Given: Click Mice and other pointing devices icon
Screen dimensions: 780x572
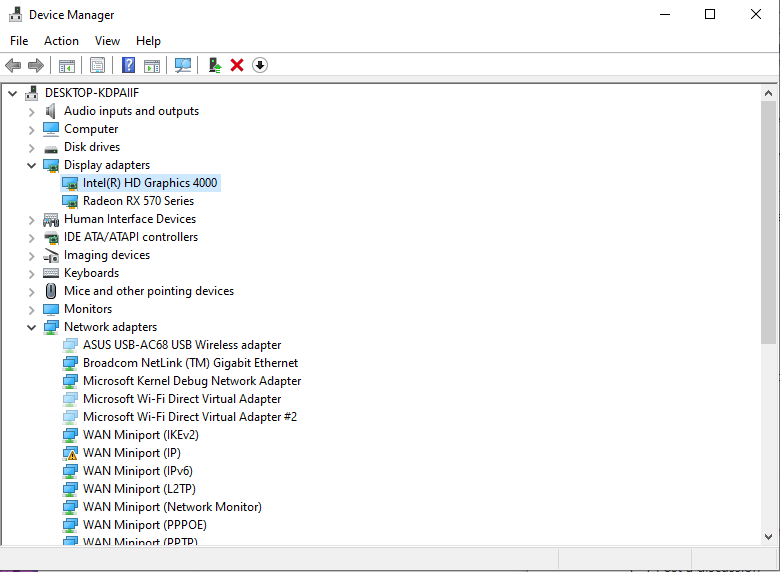Looking at the screenshot, I should point(51,291).
